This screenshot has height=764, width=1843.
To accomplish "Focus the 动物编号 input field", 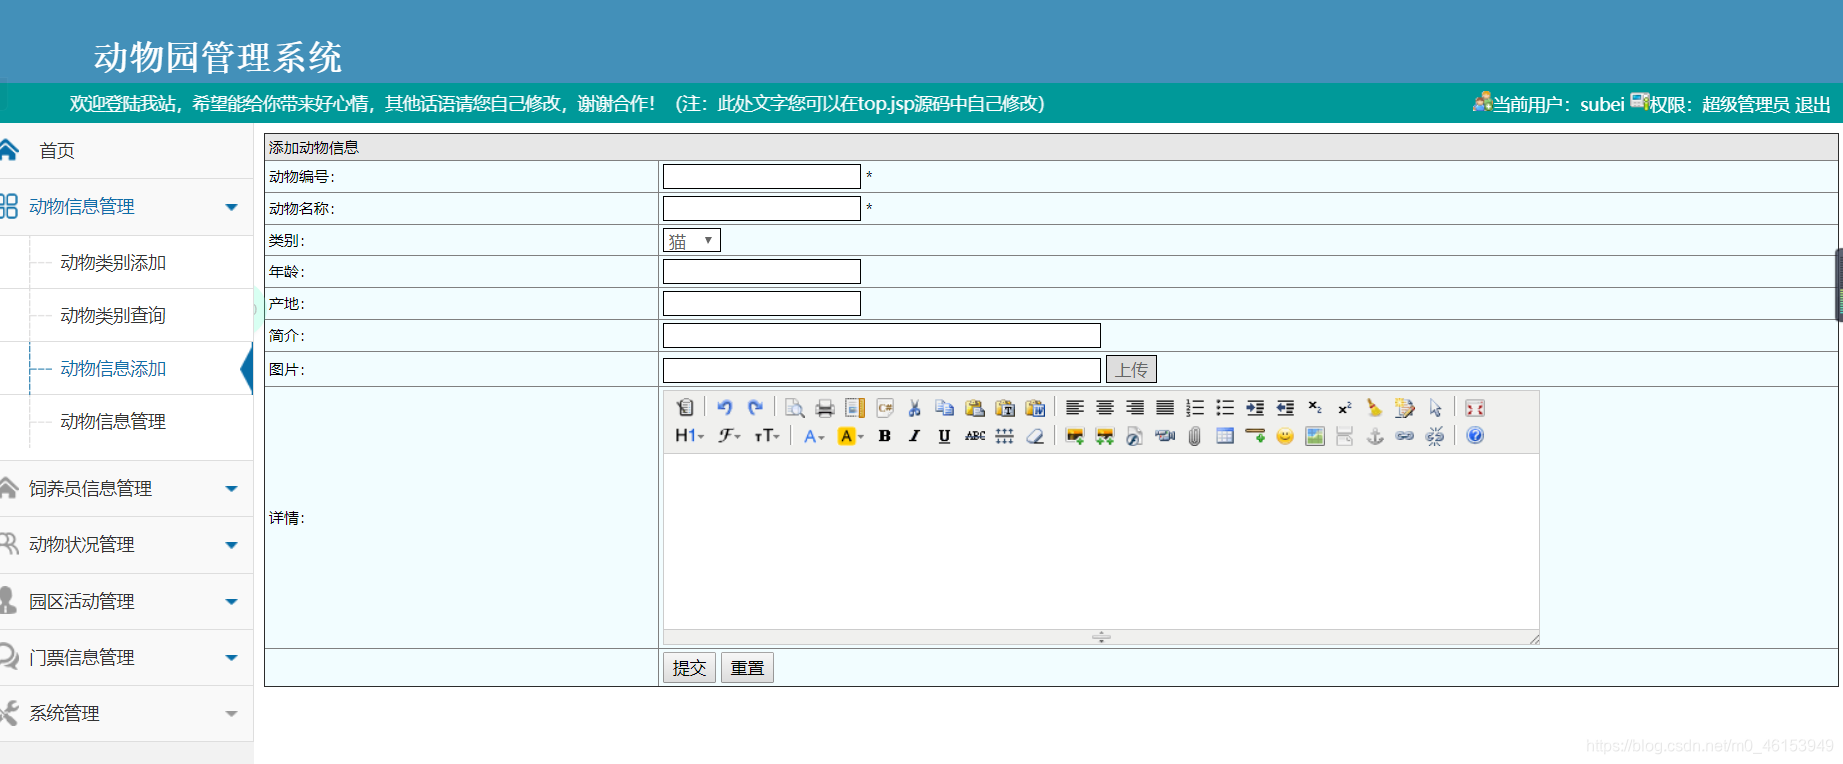I will 762,177.
